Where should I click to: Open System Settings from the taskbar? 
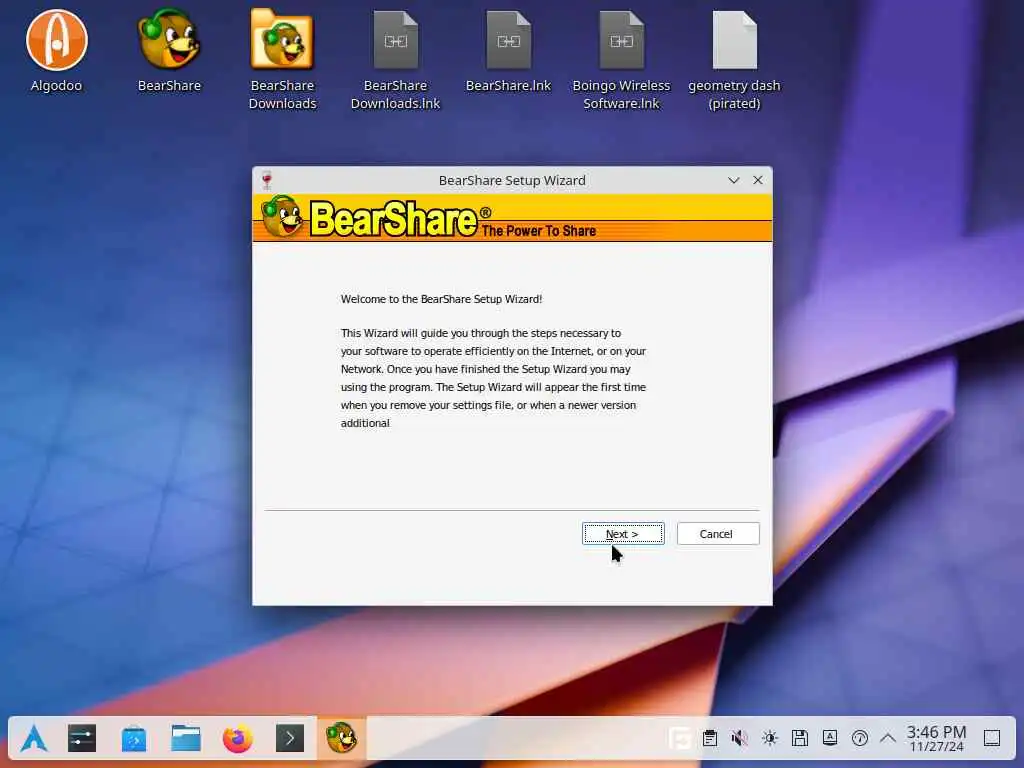pos(82,739)
